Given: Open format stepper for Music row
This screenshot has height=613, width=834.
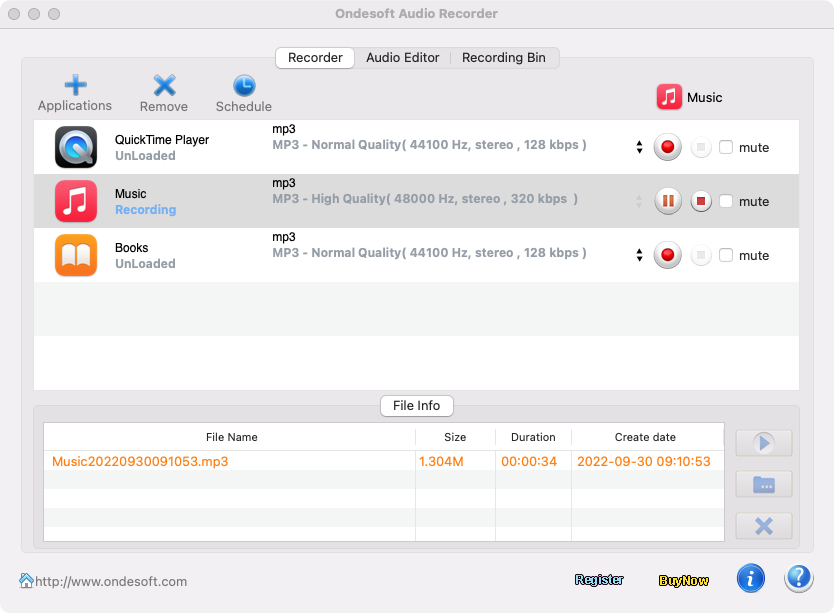Looking at the screenshot, I should (639, 201).
